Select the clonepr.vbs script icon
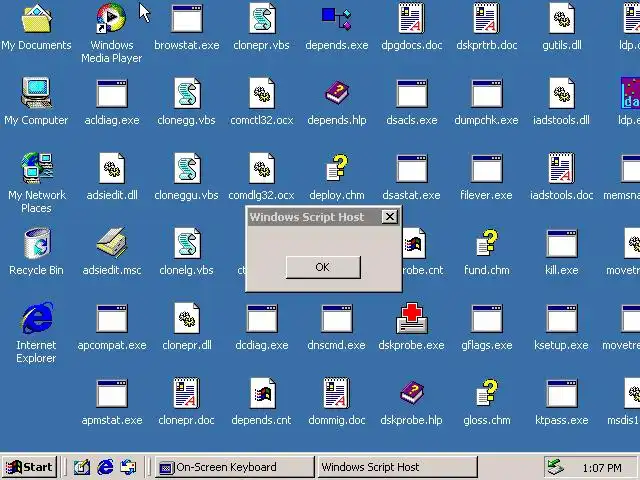This screenshot has height=480, width=640. pyautogui.click(x=262, y=19)
